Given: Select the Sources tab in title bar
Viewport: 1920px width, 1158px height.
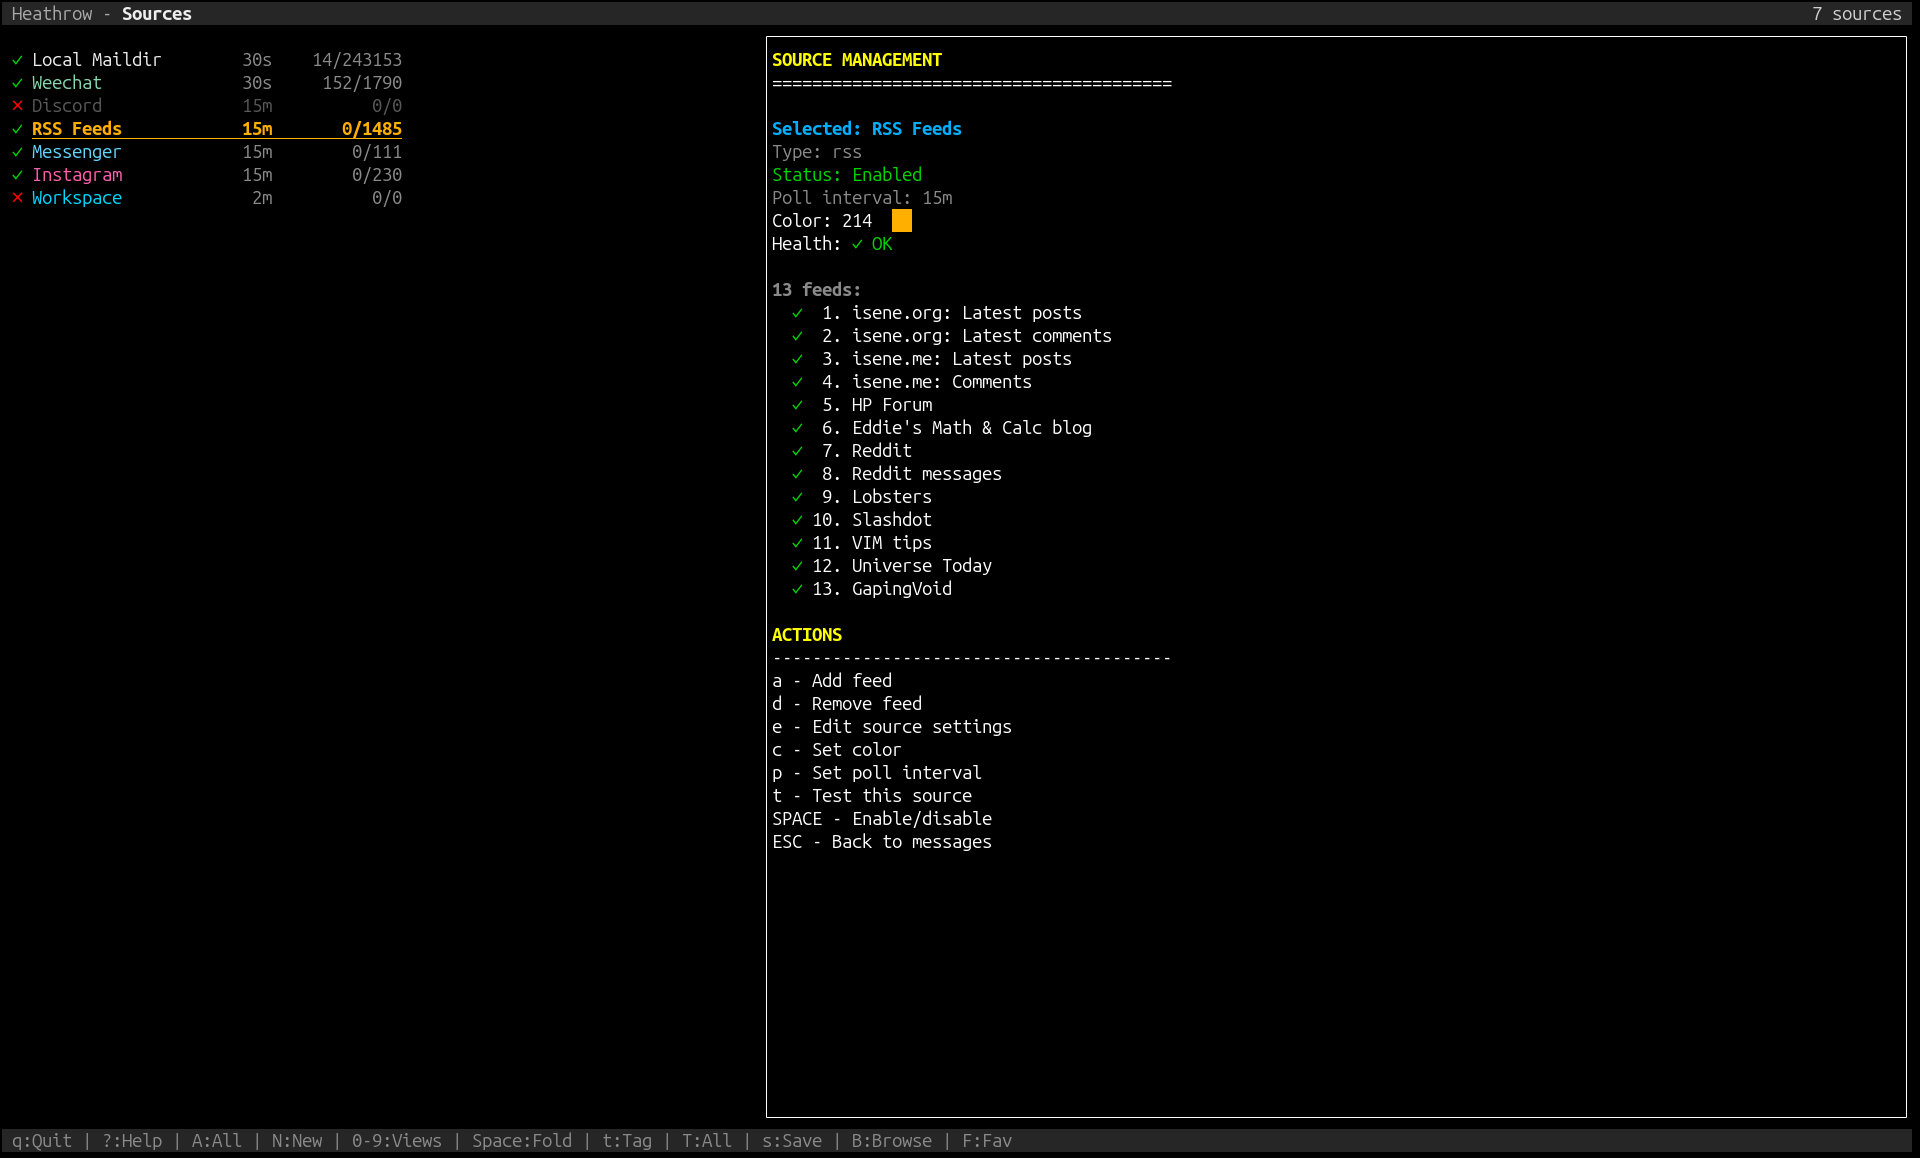Looking at the screenshot, I should click(156, 13).
